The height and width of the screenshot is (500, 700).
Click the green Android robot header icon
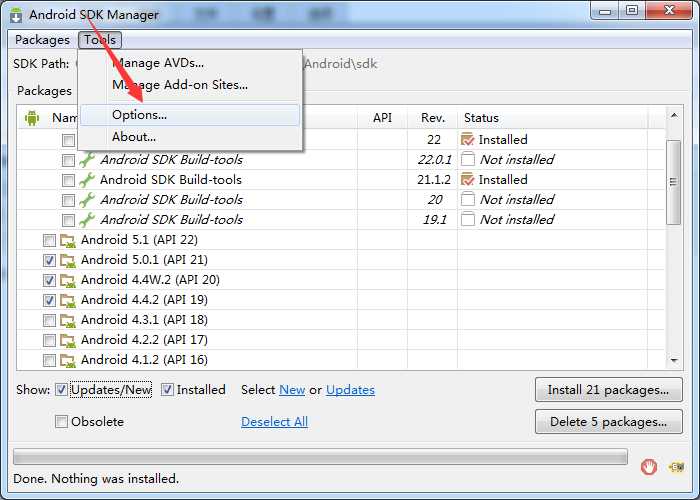pos(32,118)
